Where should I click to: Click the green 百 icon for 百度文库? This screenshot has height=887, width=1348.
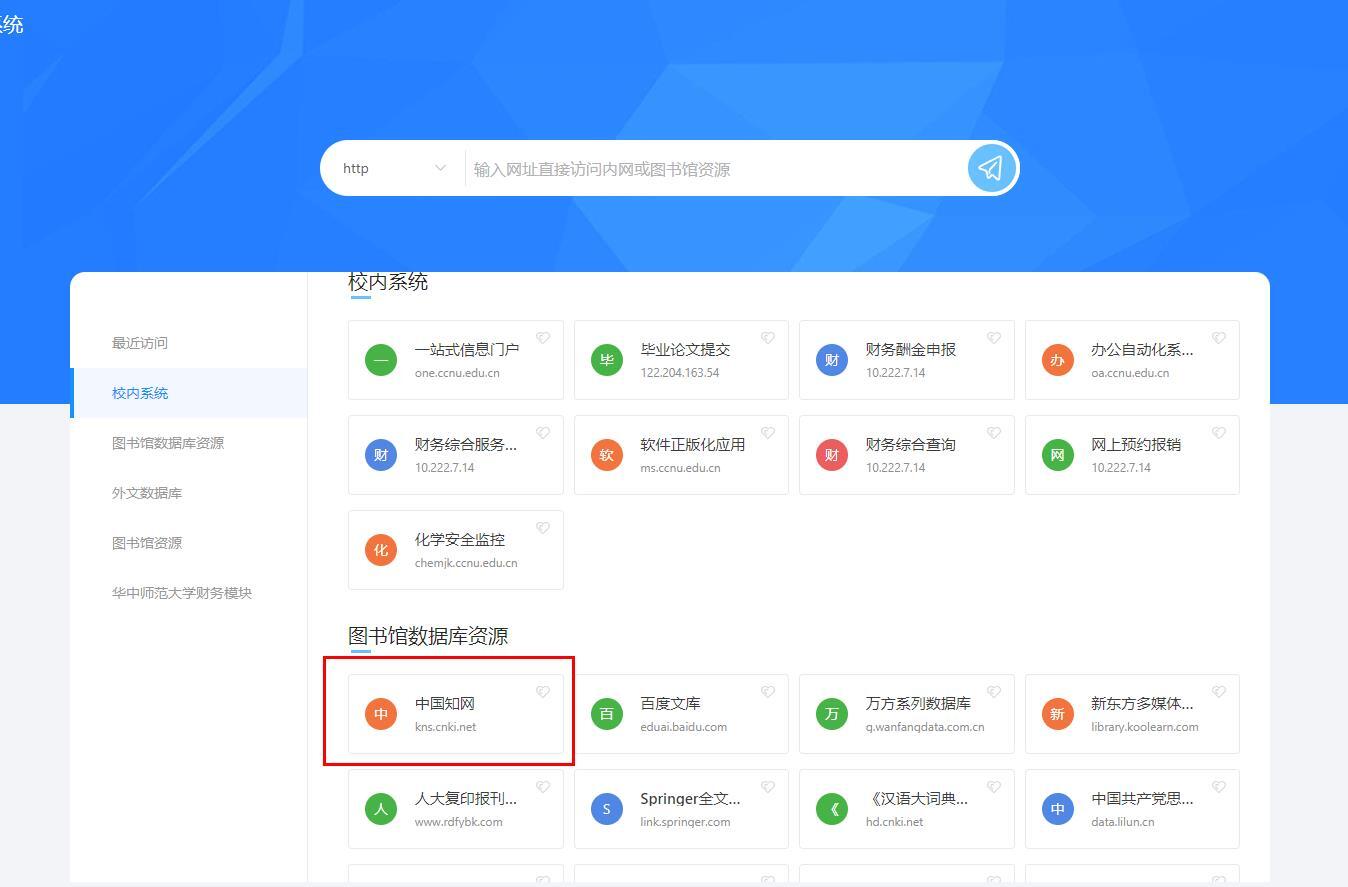(x=606, y=714)
